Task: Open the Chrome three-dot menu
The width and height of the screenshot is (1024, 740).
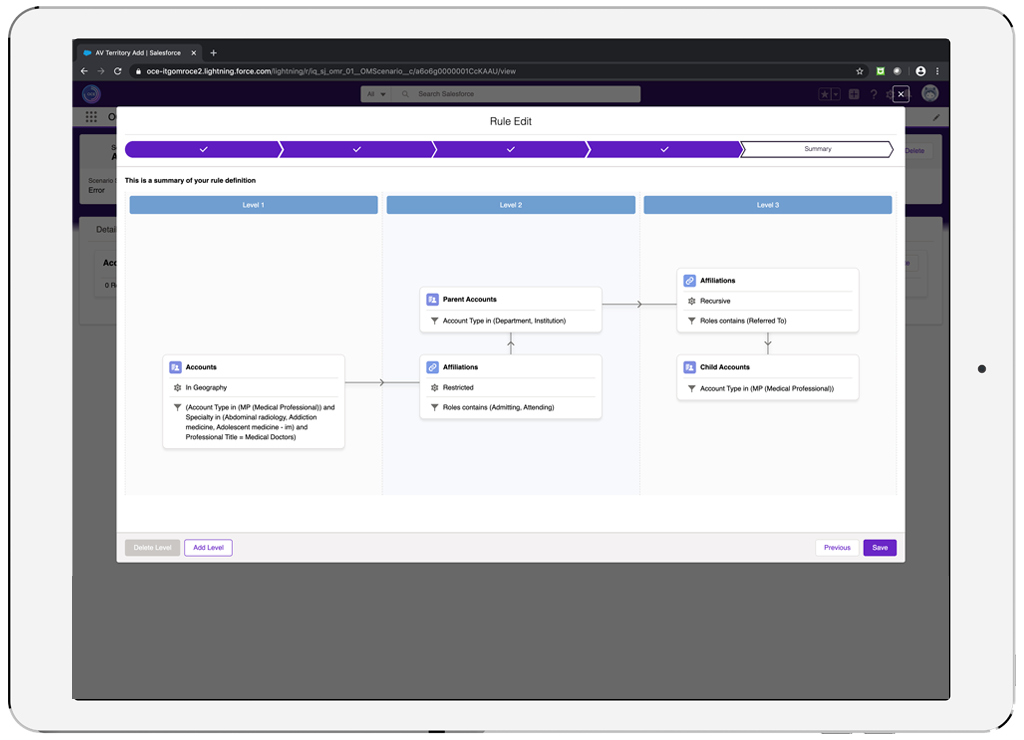Action: tap(938, 71)
